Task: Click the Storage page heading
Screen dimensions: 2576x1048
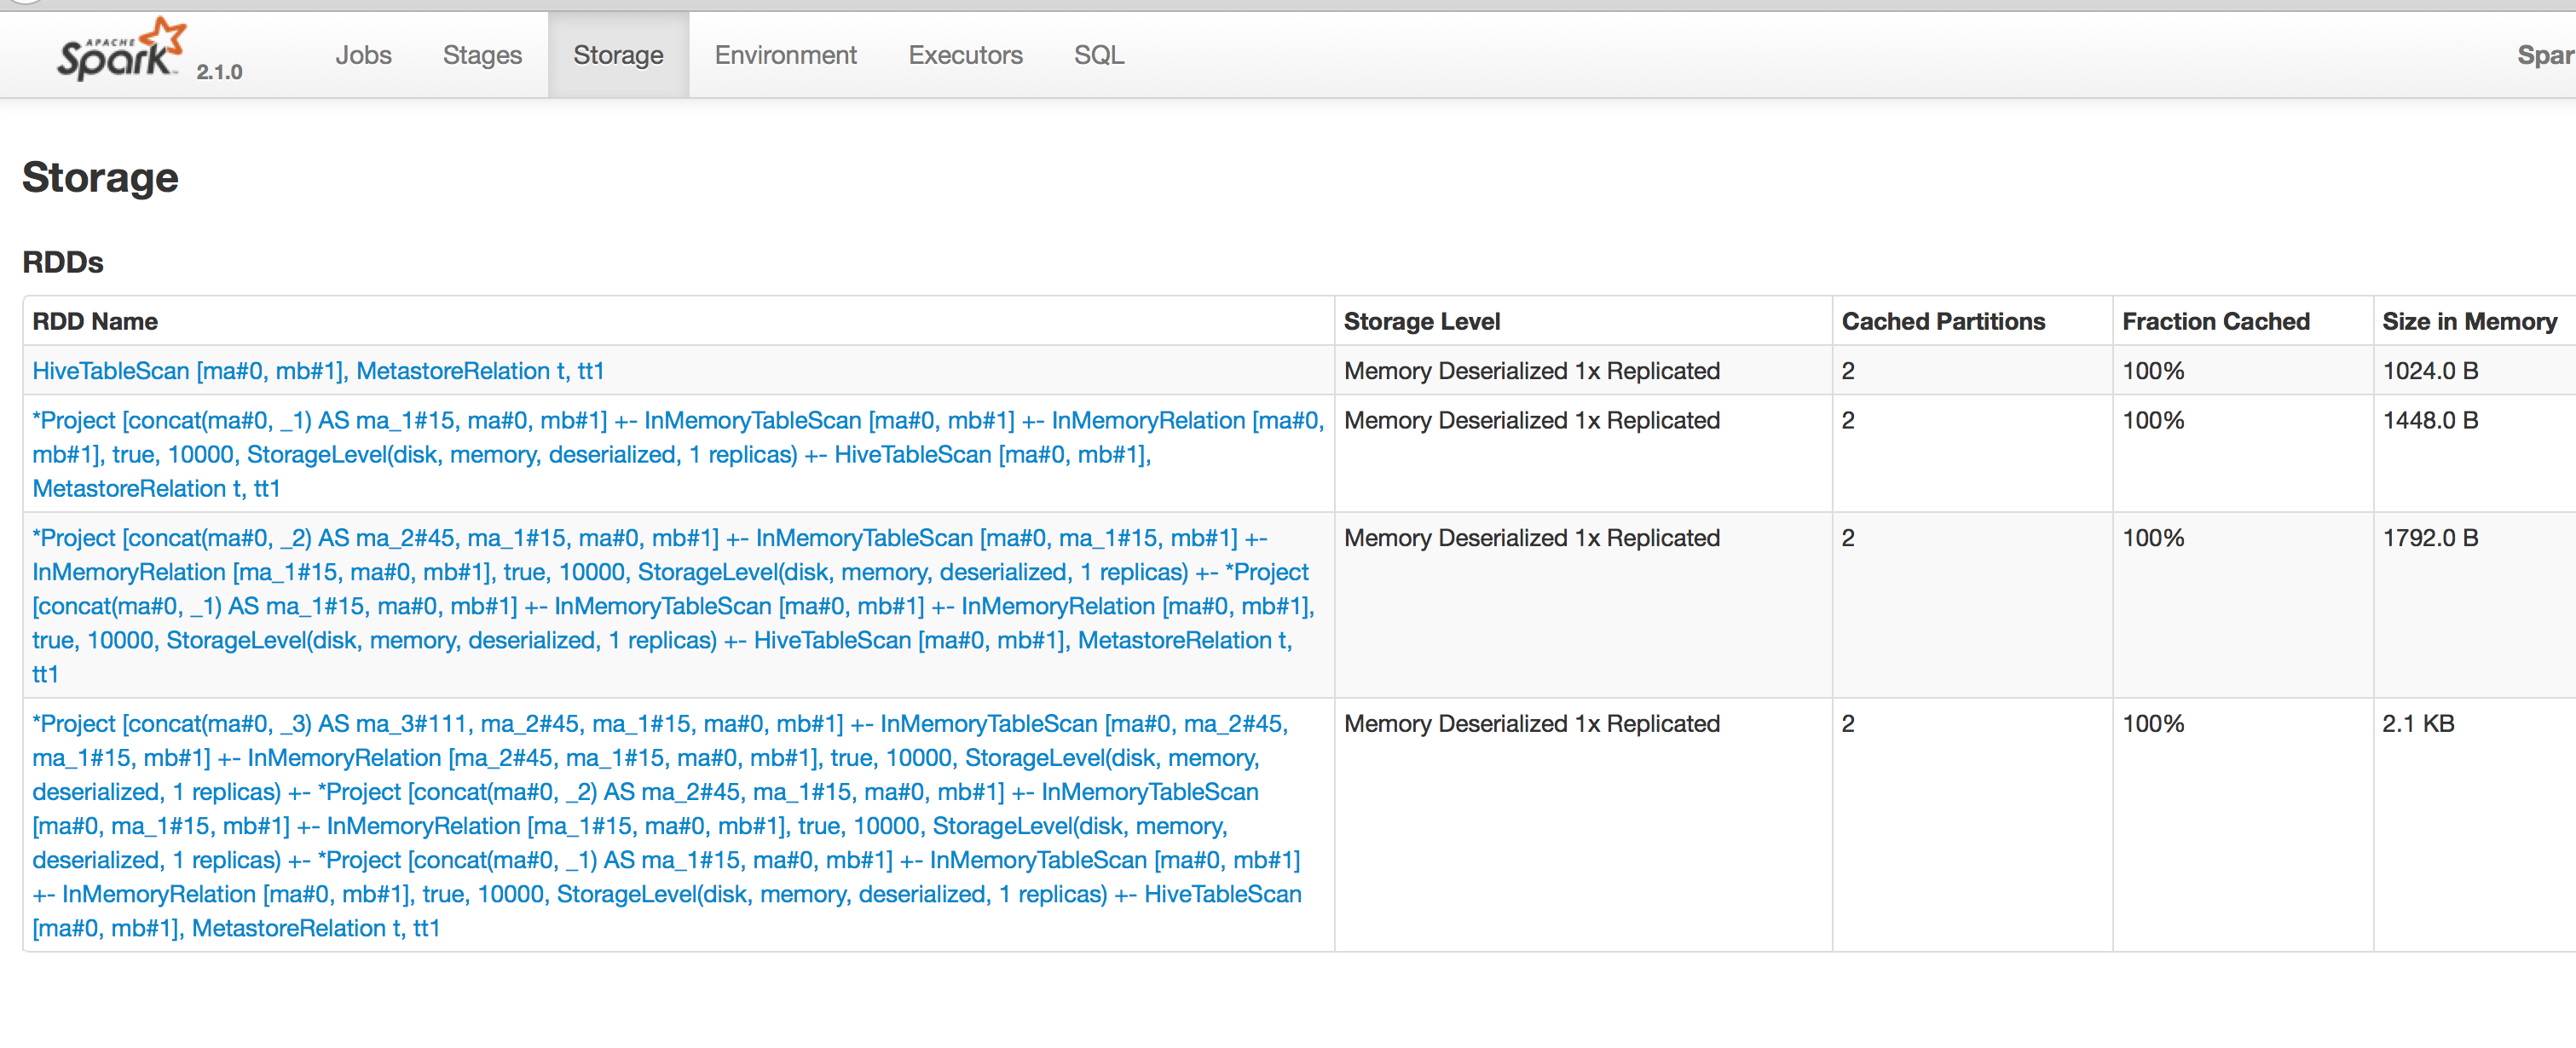Action: click(x=100, y=178)
